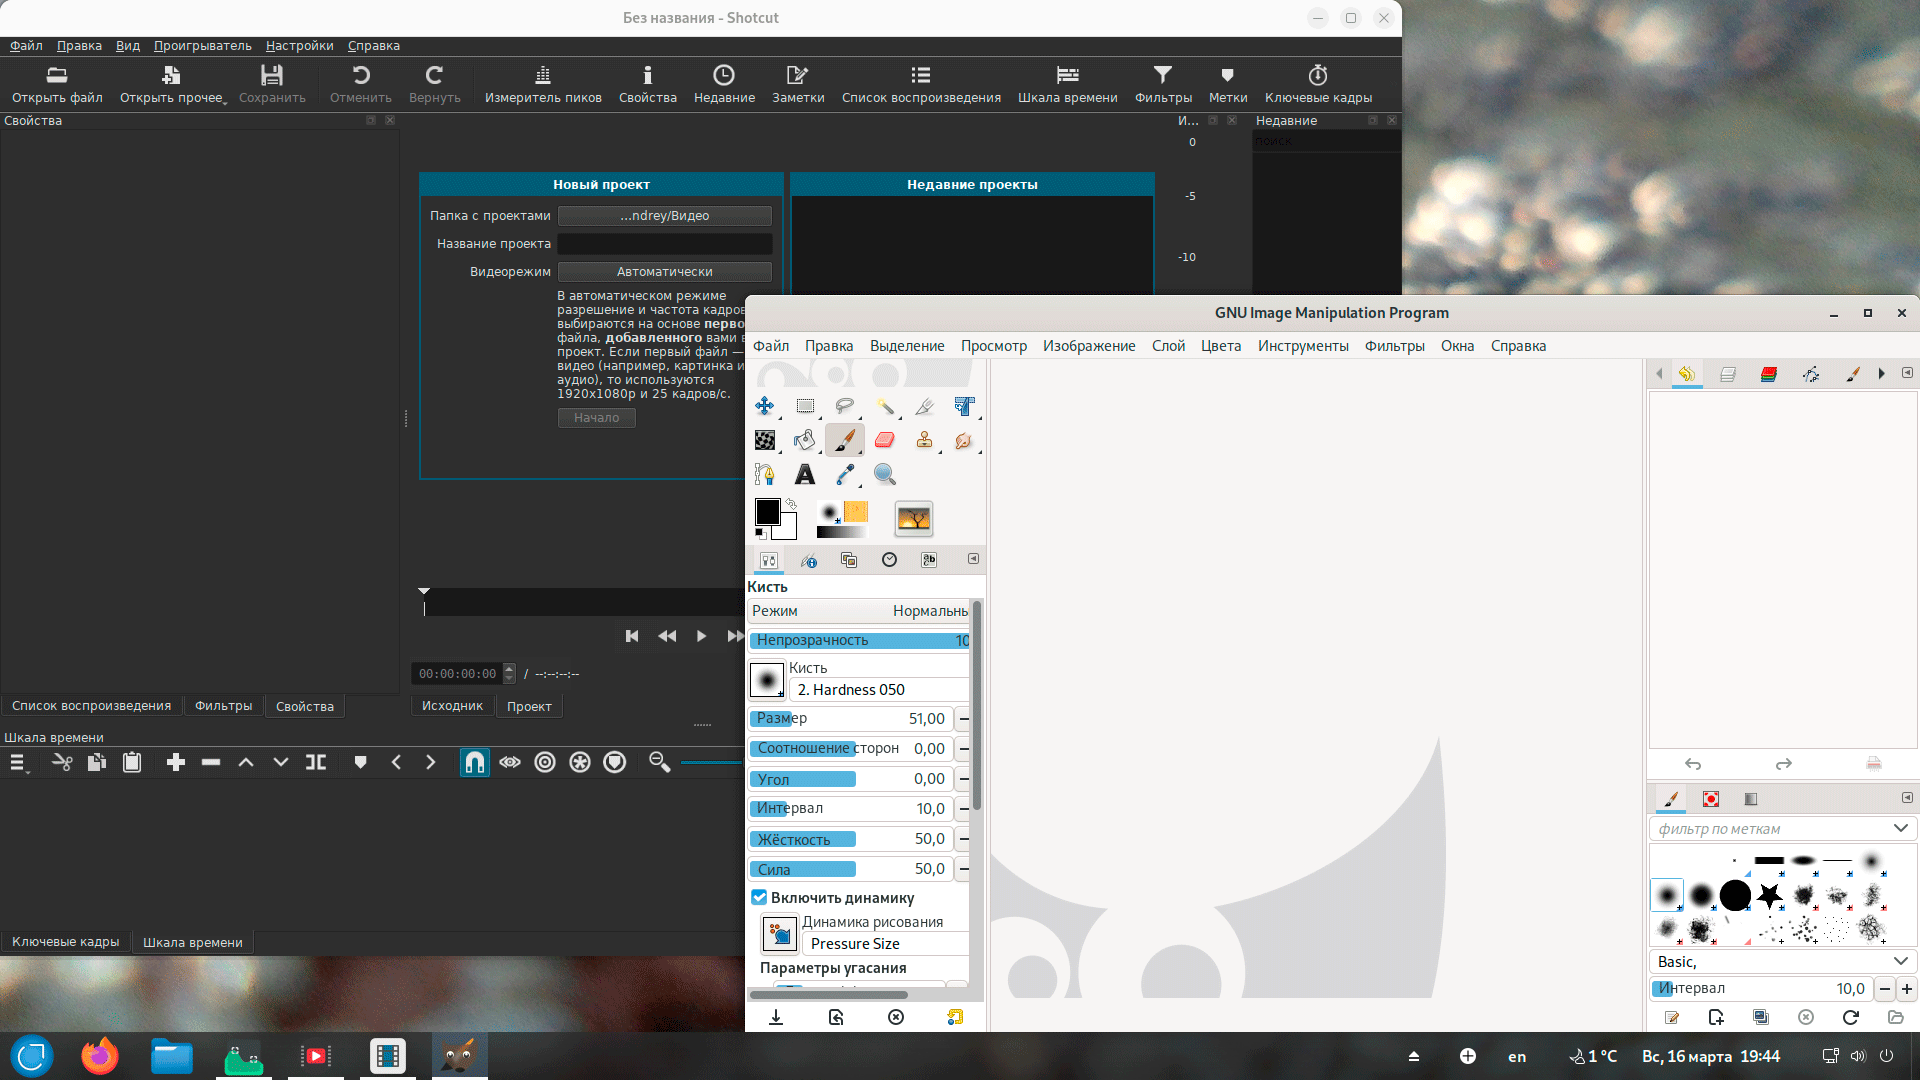Pick the Bucket Fill tool
1920x1080 pixels.
(x=805, y=440)
